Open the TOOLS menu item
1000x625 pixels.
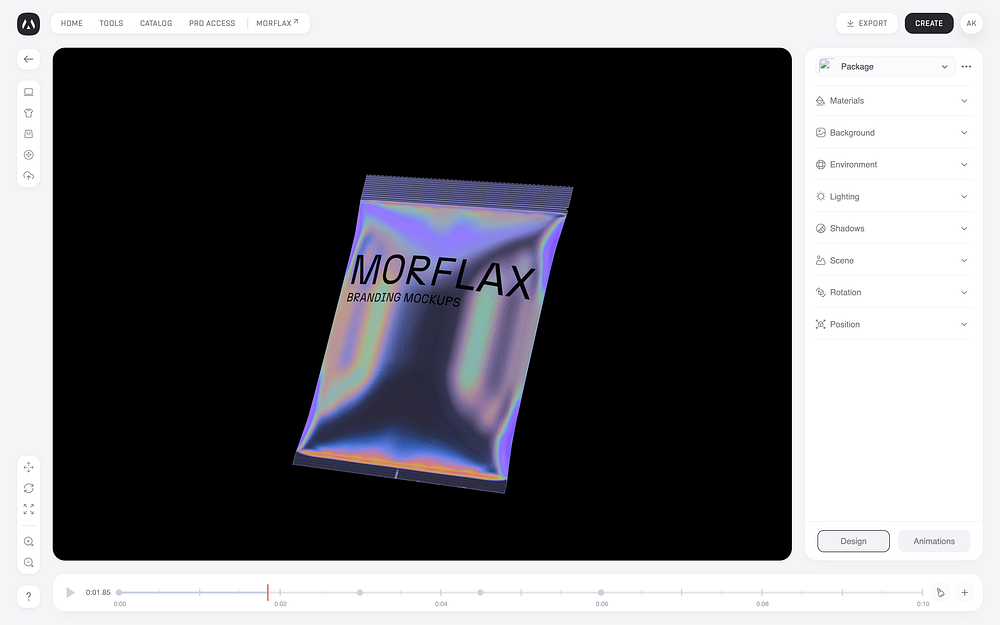coord(111,24)
